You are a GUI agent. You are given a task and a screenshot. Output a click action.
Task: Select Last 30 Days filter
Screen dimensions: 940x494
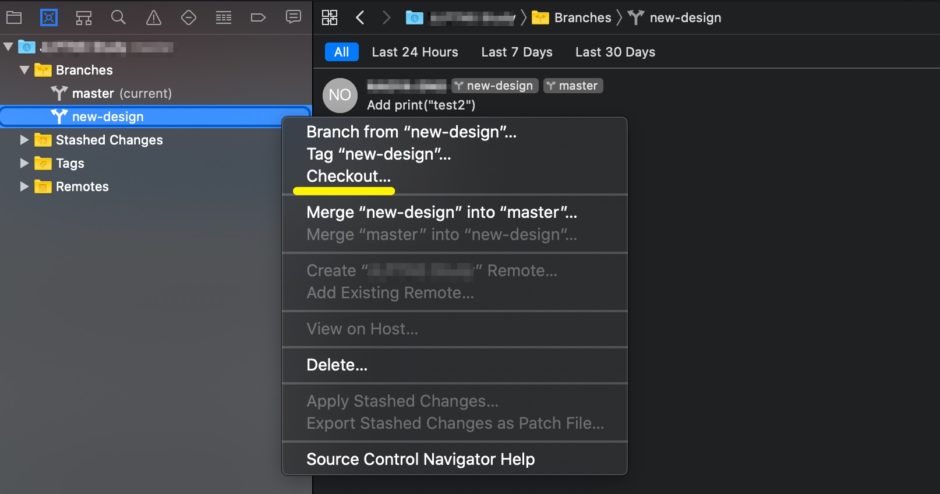tap(615, 52)
